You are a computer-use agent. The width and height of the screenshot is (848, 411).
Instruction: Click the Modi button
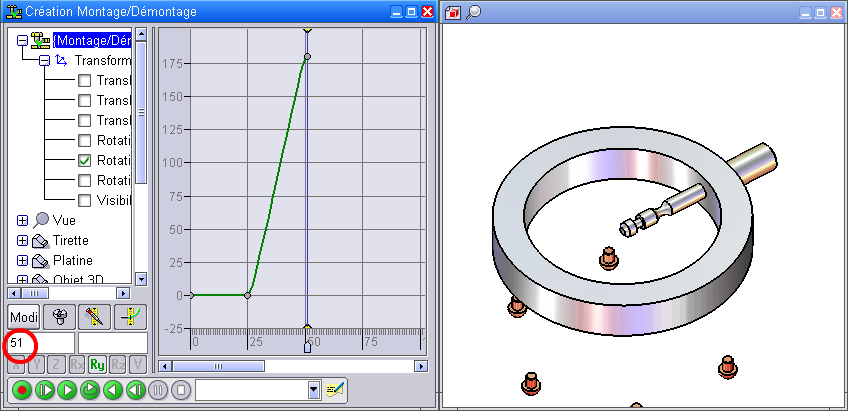coord(24,317)
